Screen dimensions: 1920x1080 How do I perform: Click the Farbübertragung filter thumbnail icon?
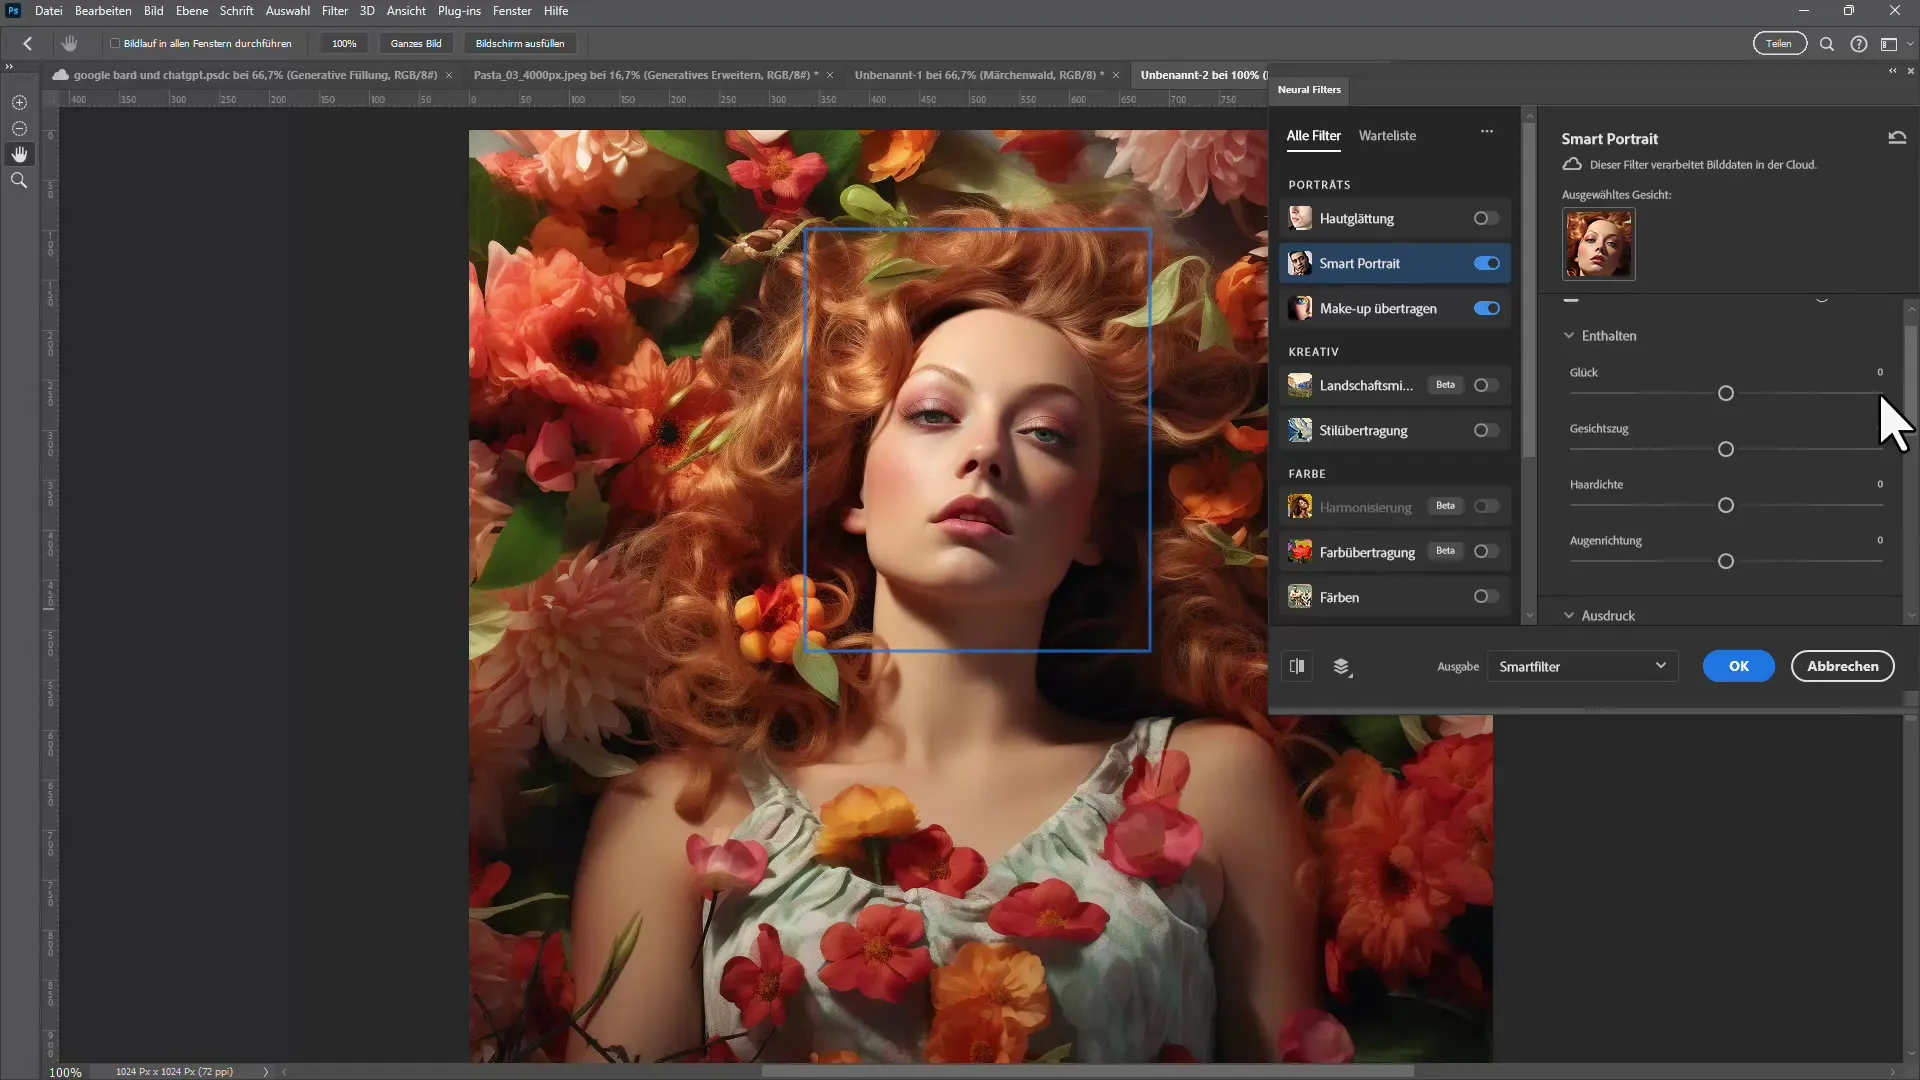tap(1300, 551)
